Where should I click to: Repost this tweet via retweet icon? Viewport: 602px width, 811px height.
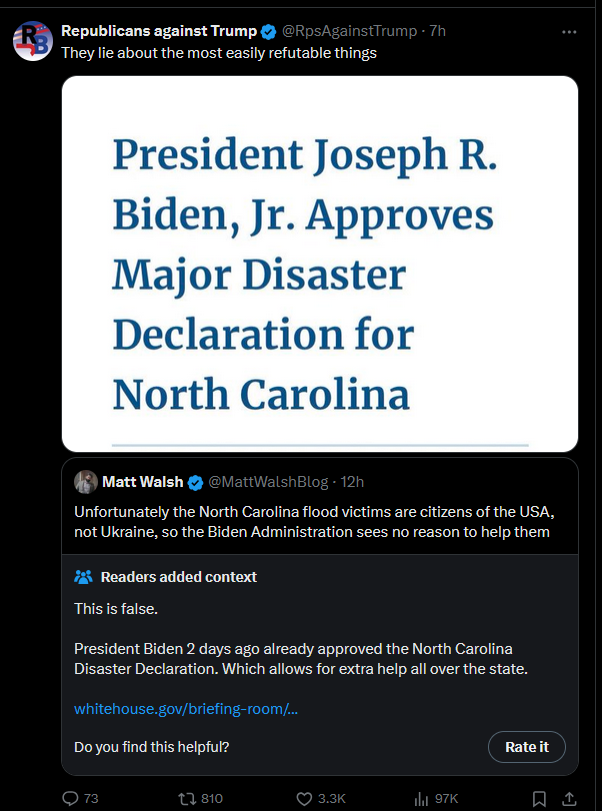click(185, 798)
